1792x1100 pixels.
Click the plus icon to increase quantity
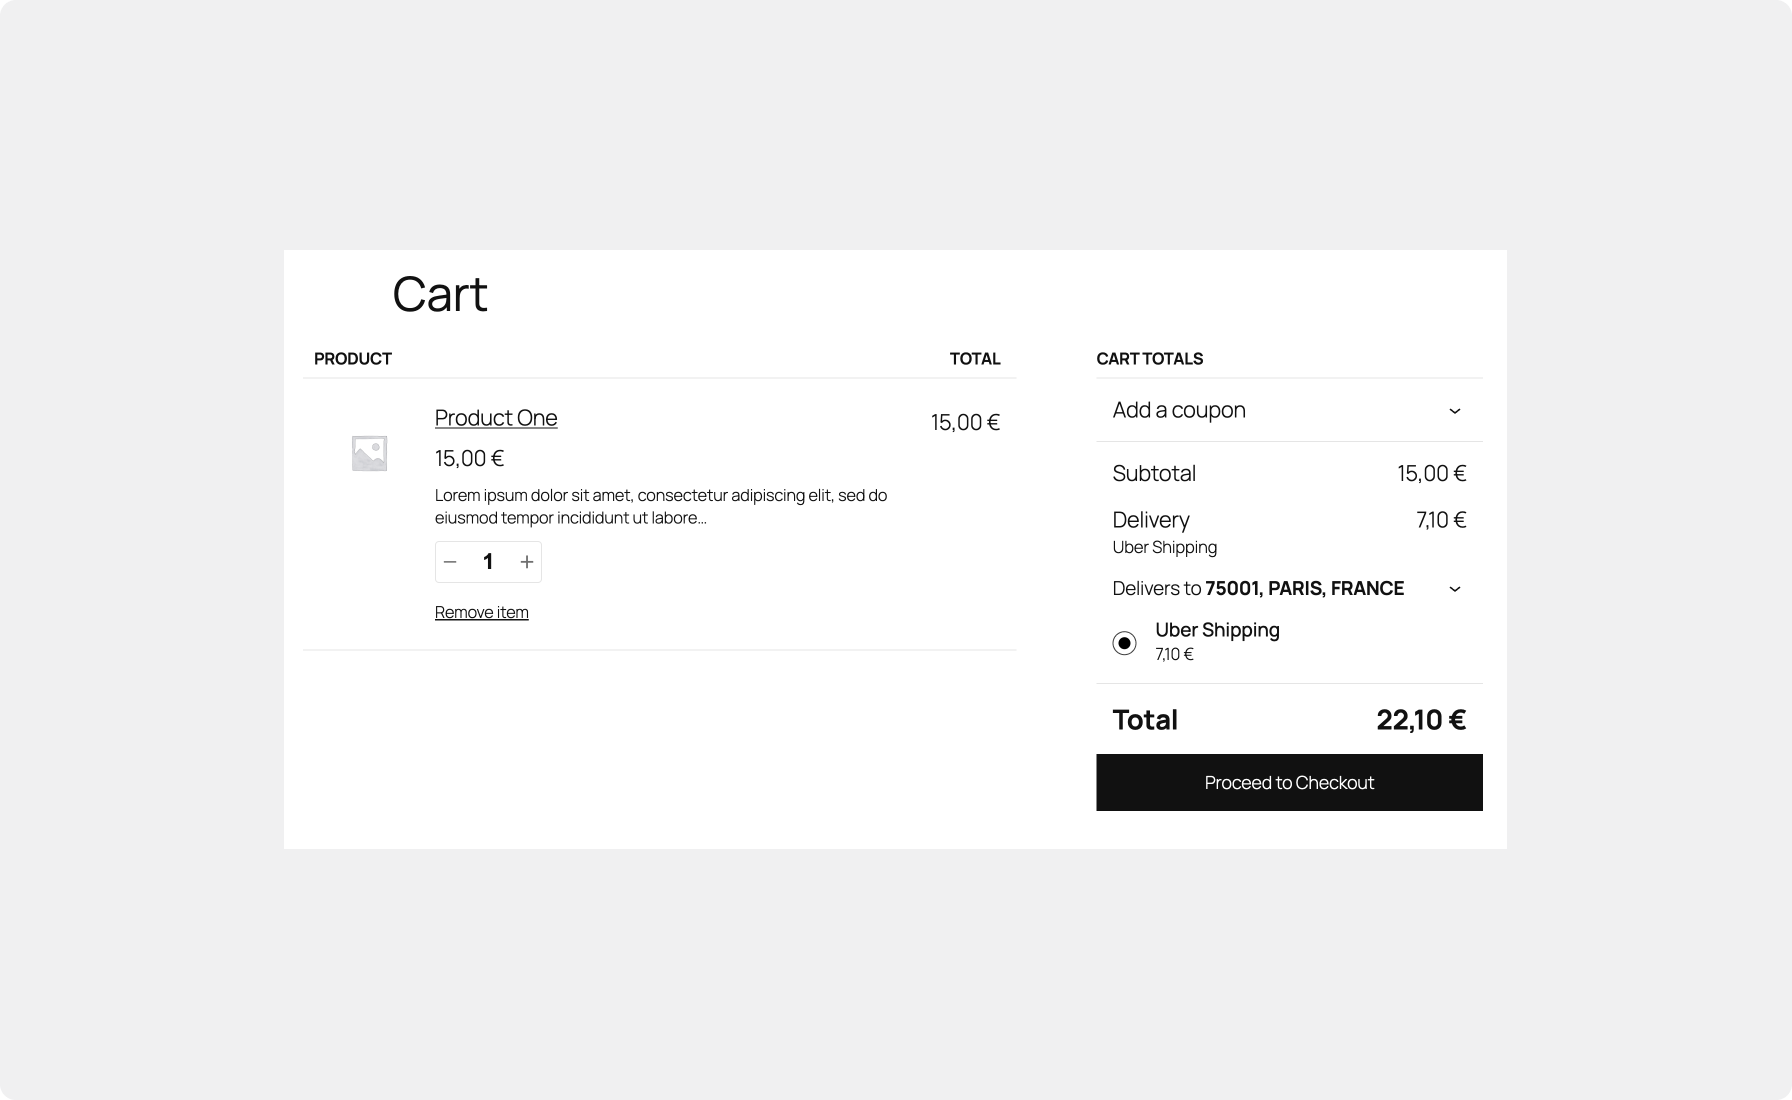point(526,562)
